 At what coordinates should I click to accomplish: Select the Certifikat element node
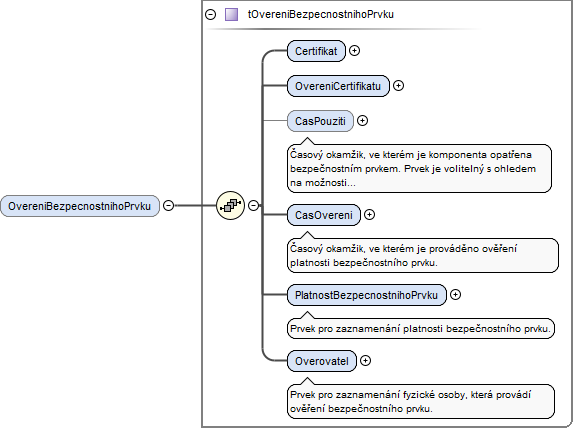(x=316, y=51)
